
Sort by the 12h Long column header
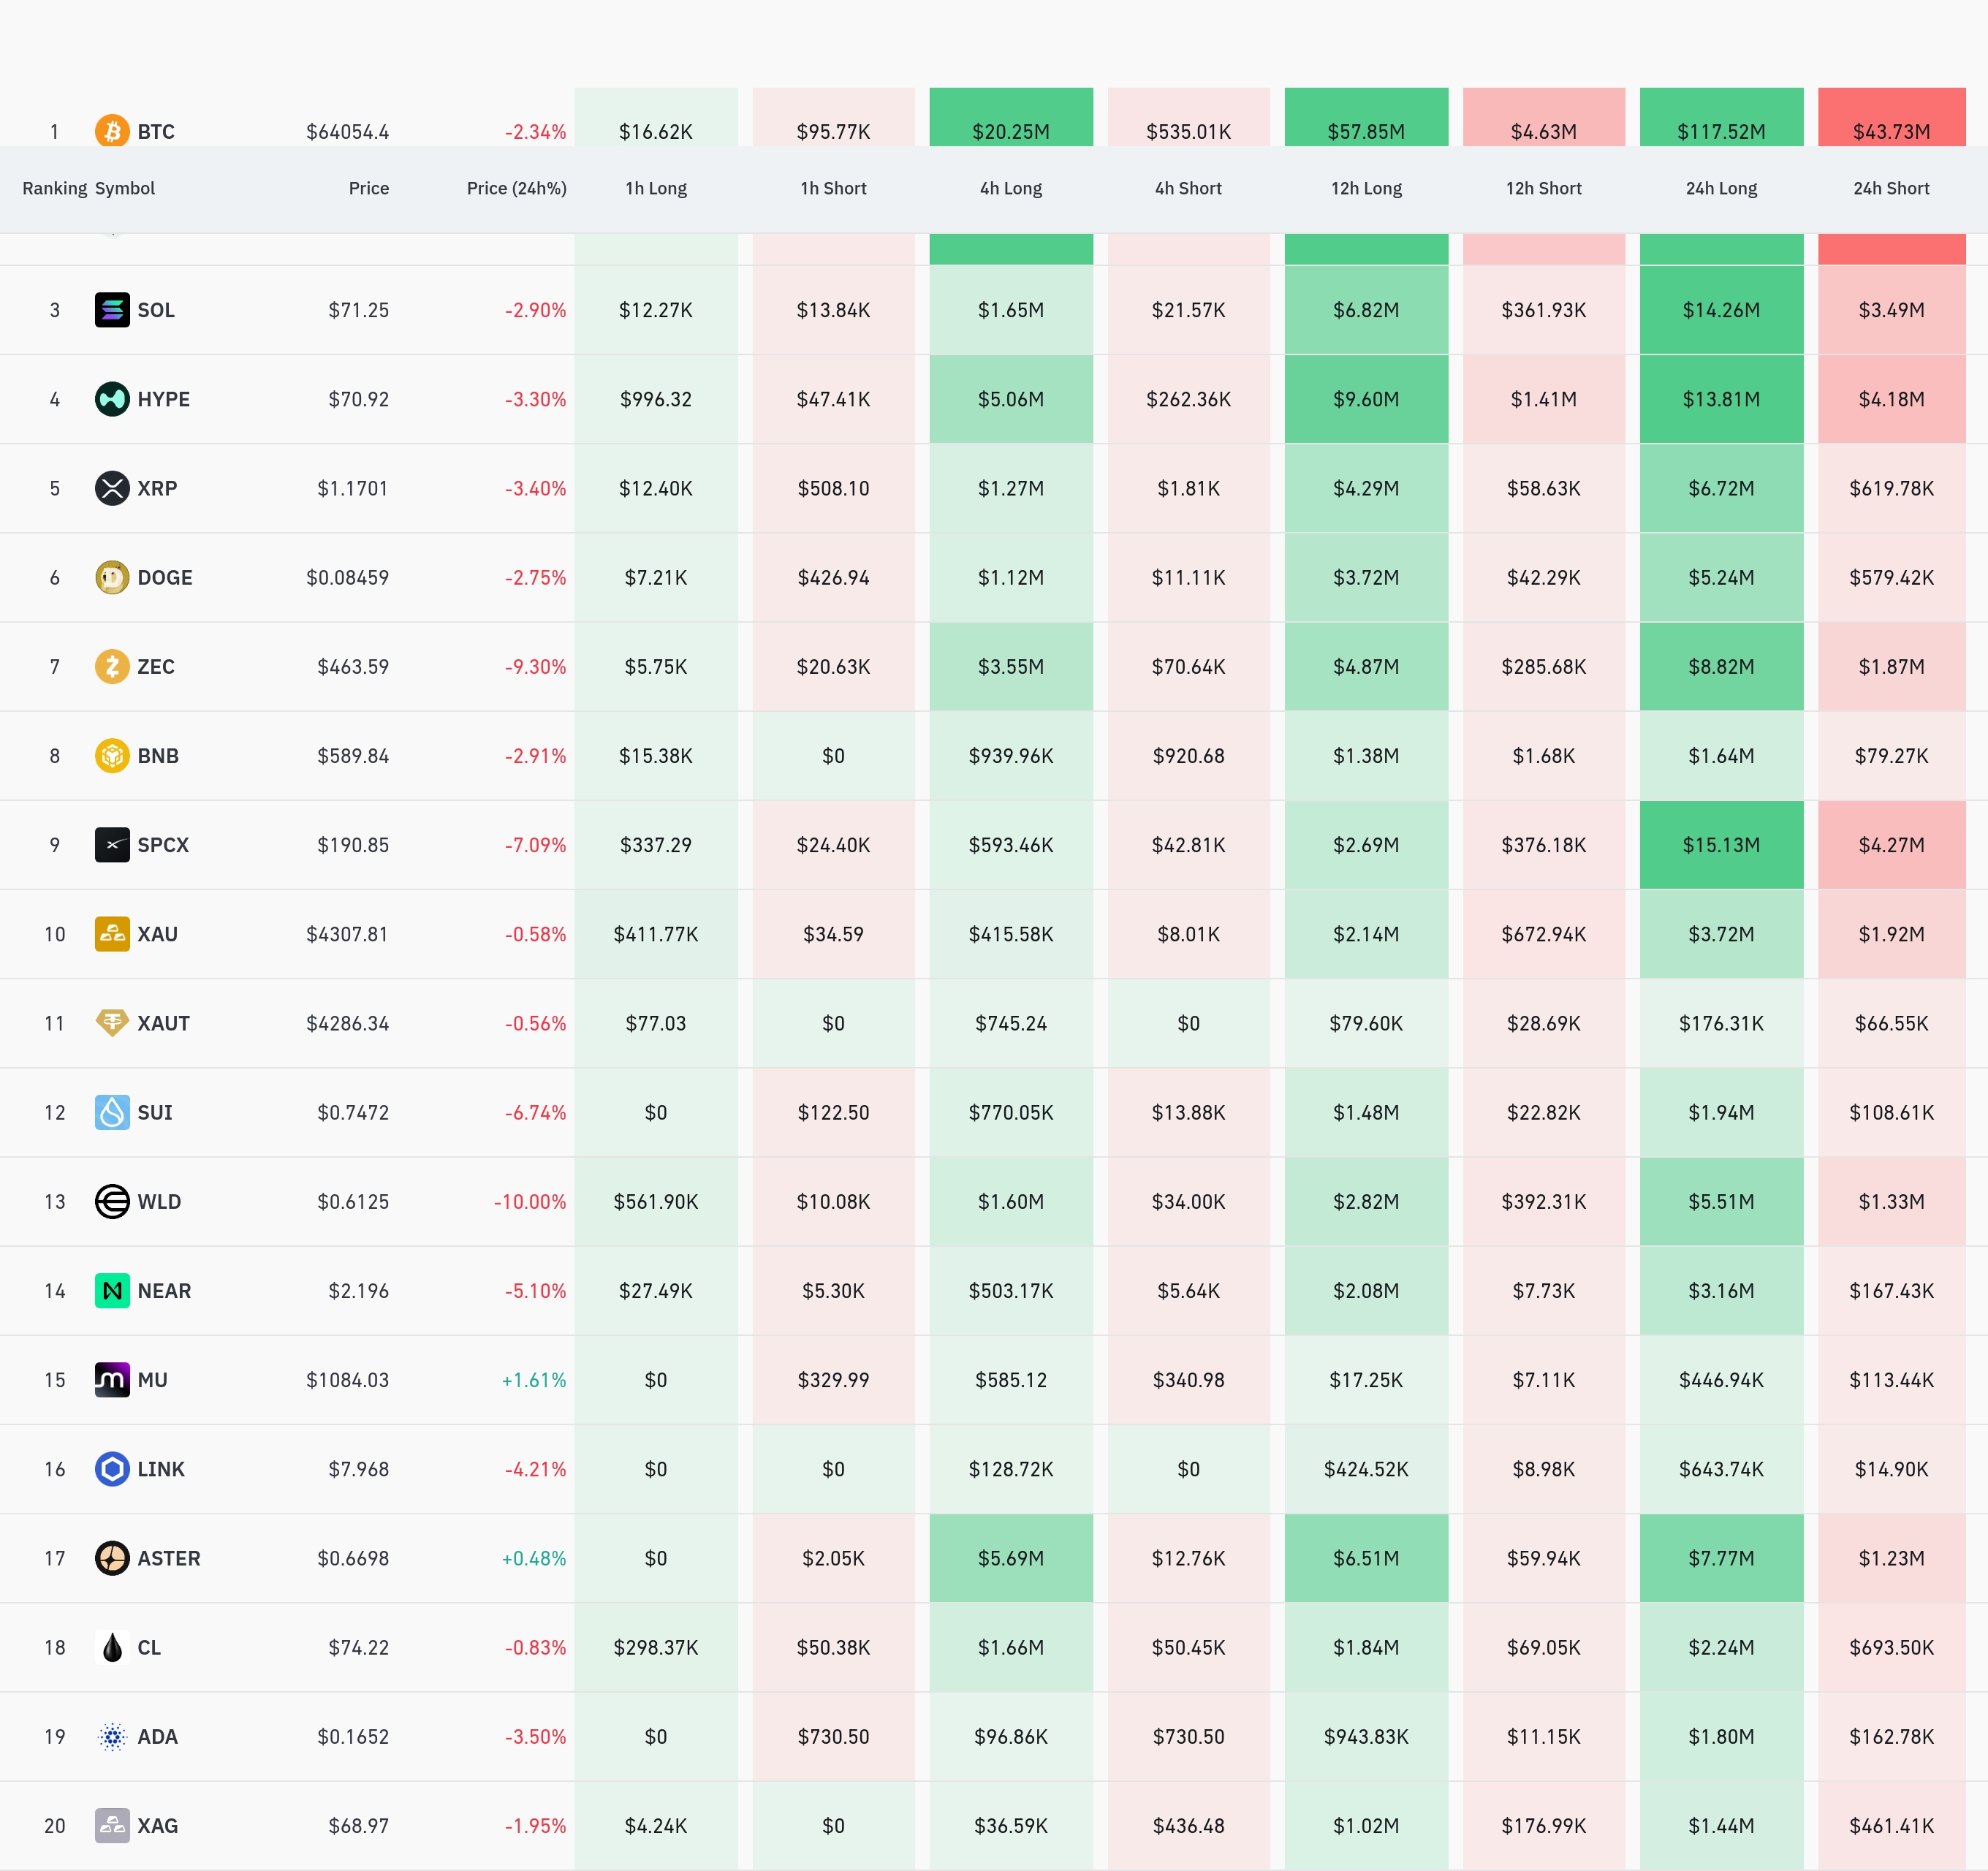tap(1366, 188)
